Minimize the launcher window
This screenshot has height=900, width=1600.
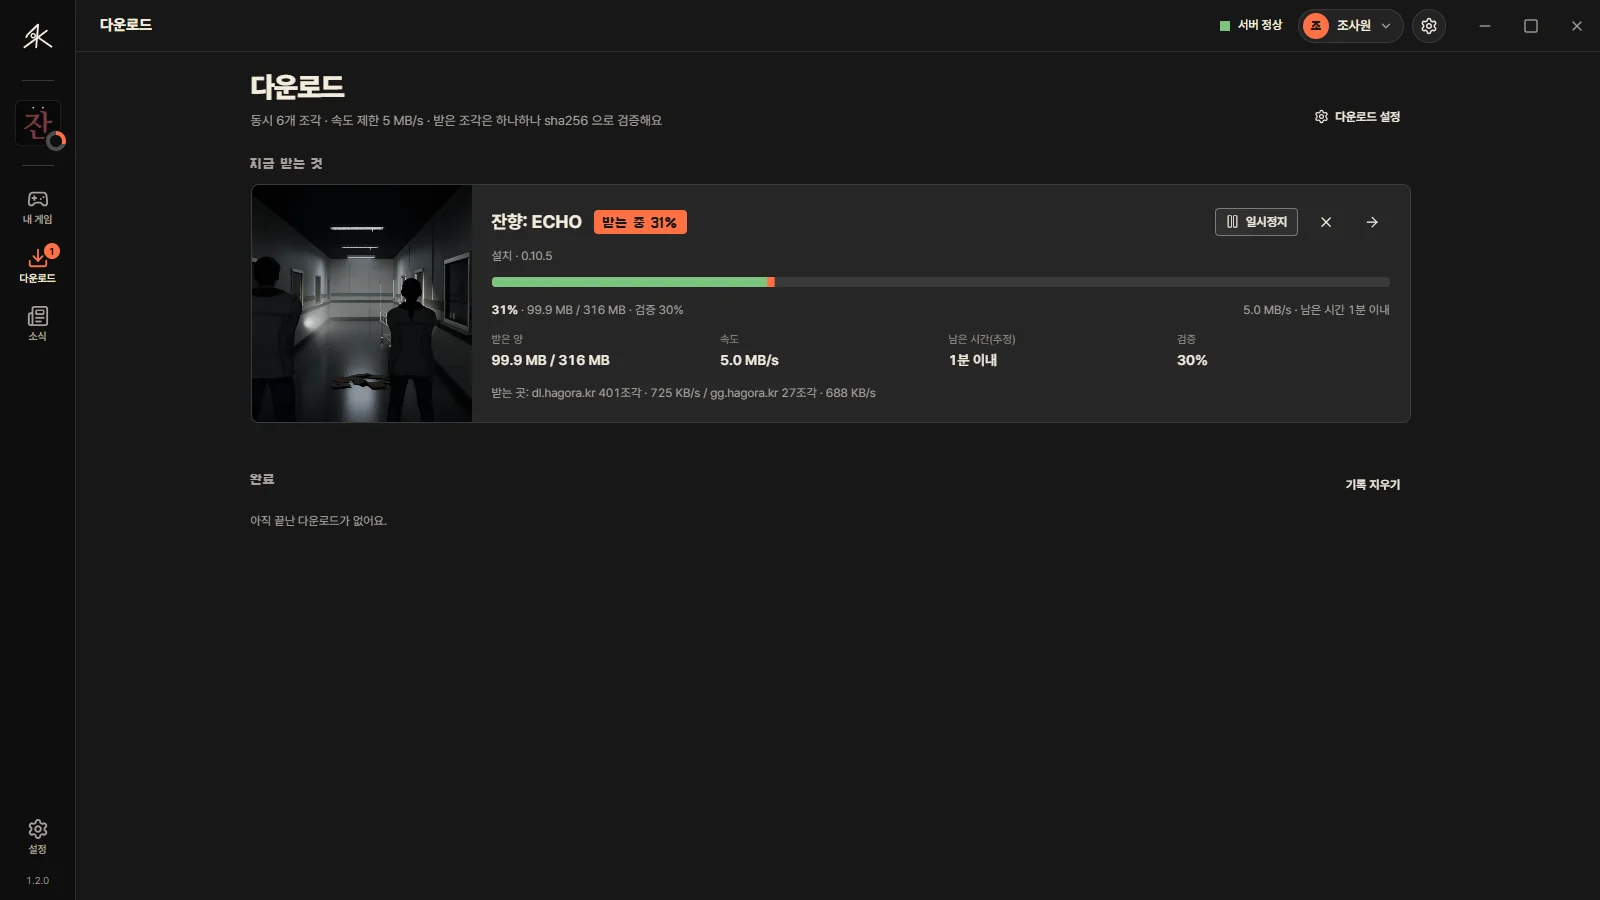[1485, 26]
